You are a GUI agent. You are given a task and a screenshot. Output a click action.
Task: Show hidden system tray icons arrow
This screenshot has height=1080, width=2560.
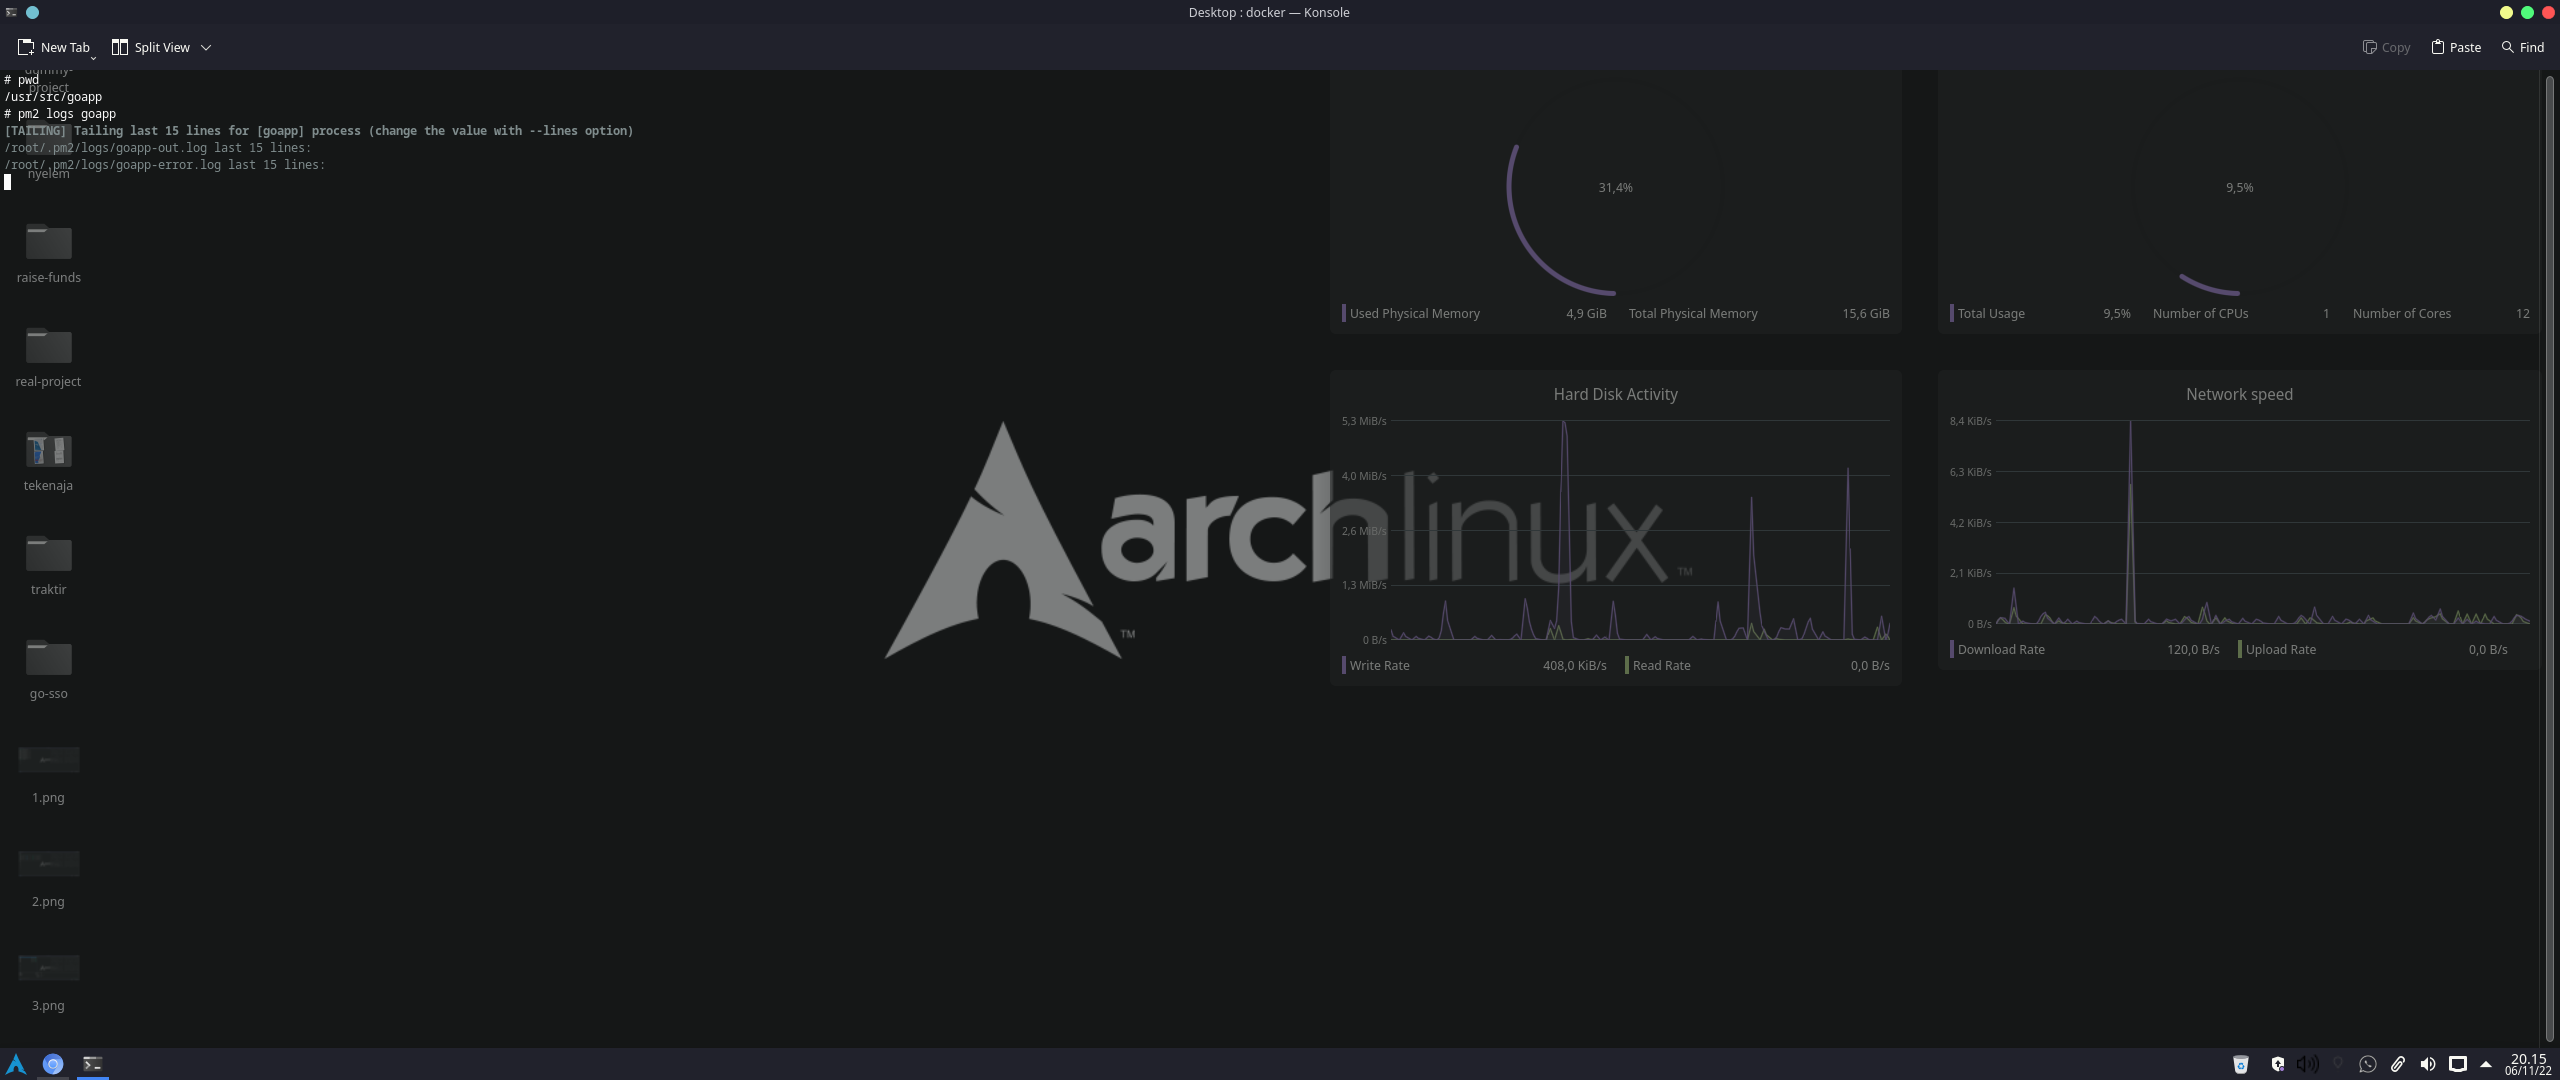tap(2486, 1064)
